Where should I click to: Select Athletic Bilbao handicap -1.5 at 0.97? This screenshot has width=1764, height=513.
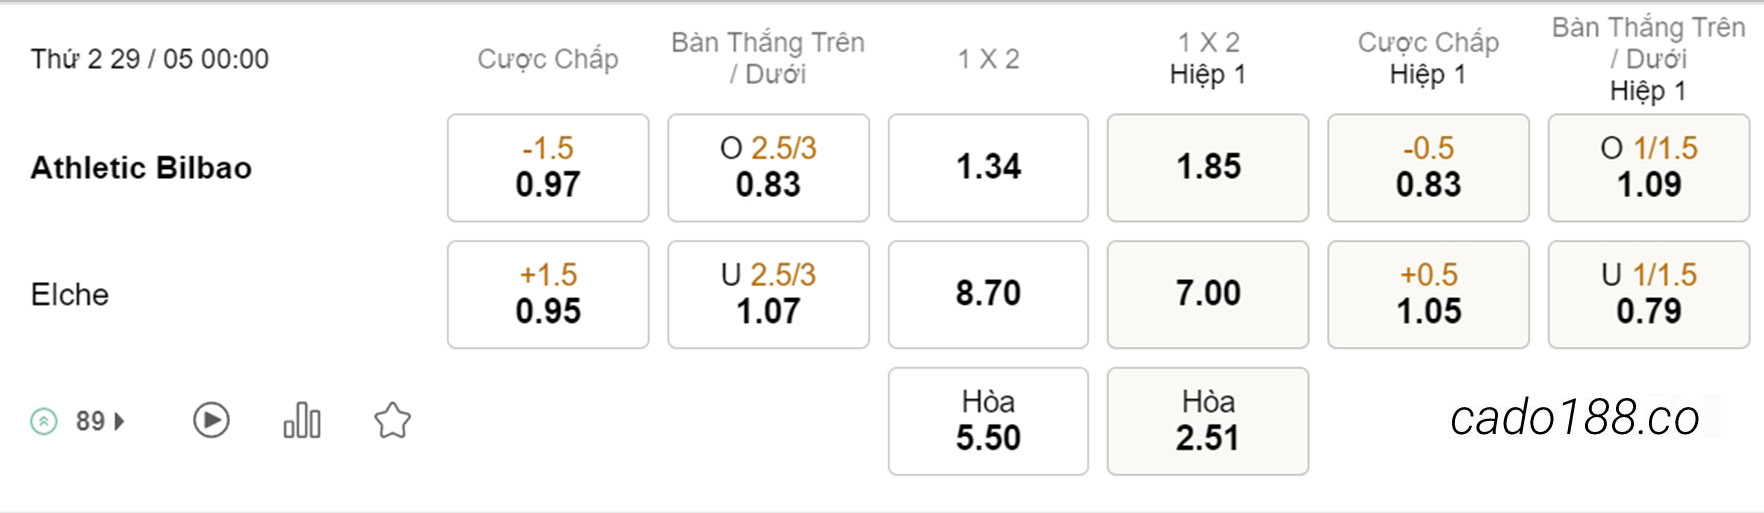(x=548, y=167)
